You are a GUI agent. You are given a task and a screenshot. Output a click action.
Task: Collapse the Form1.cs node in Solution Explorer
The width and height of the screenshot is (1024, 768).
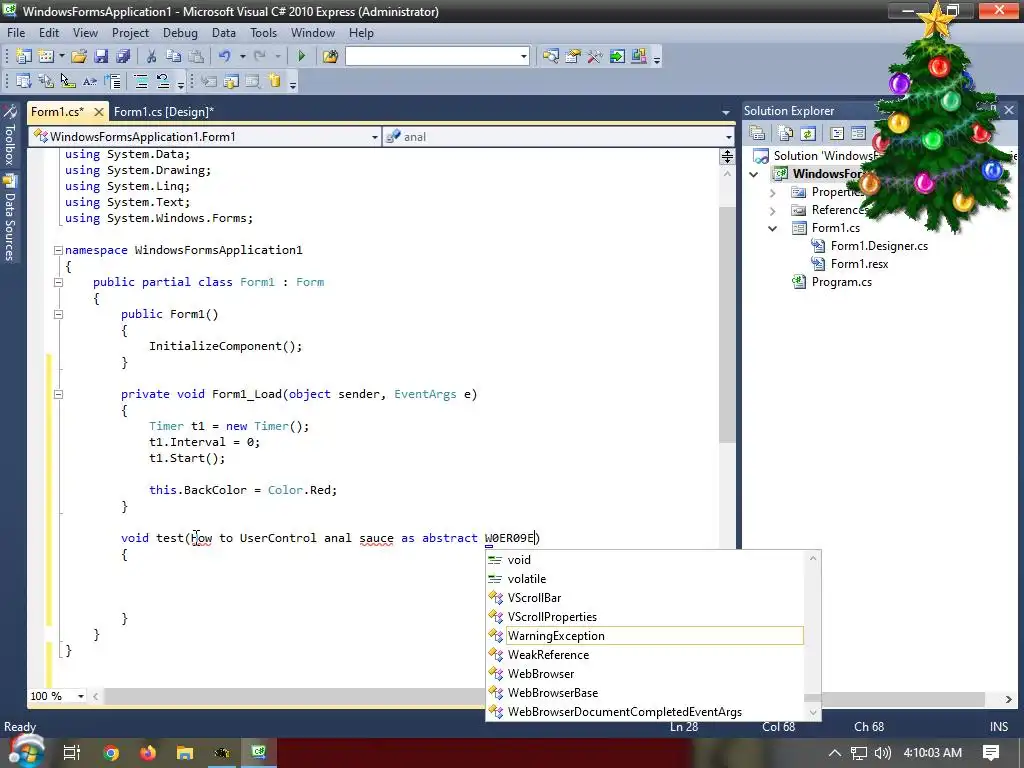click(773, 229)
